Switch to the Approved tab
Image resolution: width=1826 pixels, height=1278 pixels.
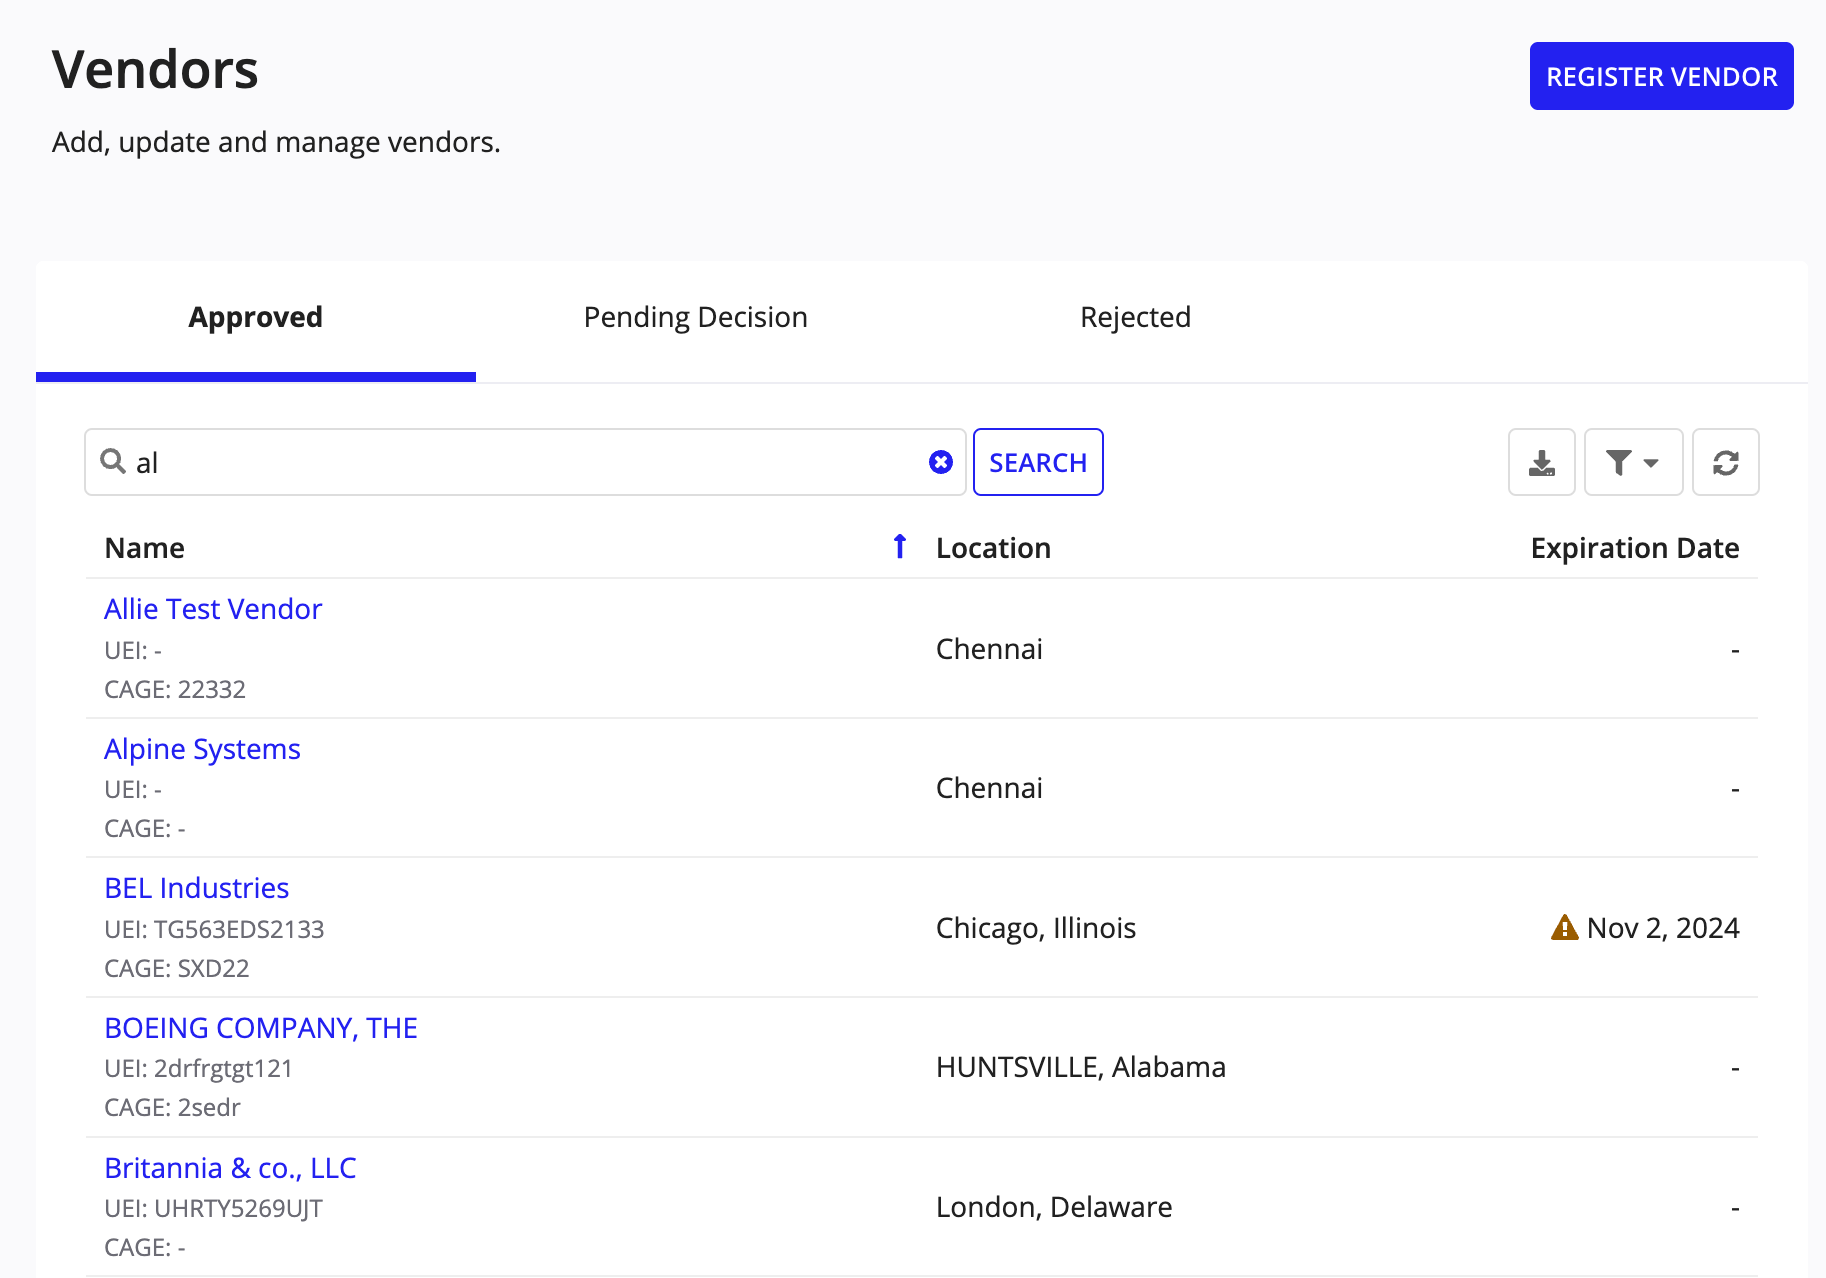tap(256, 322)
